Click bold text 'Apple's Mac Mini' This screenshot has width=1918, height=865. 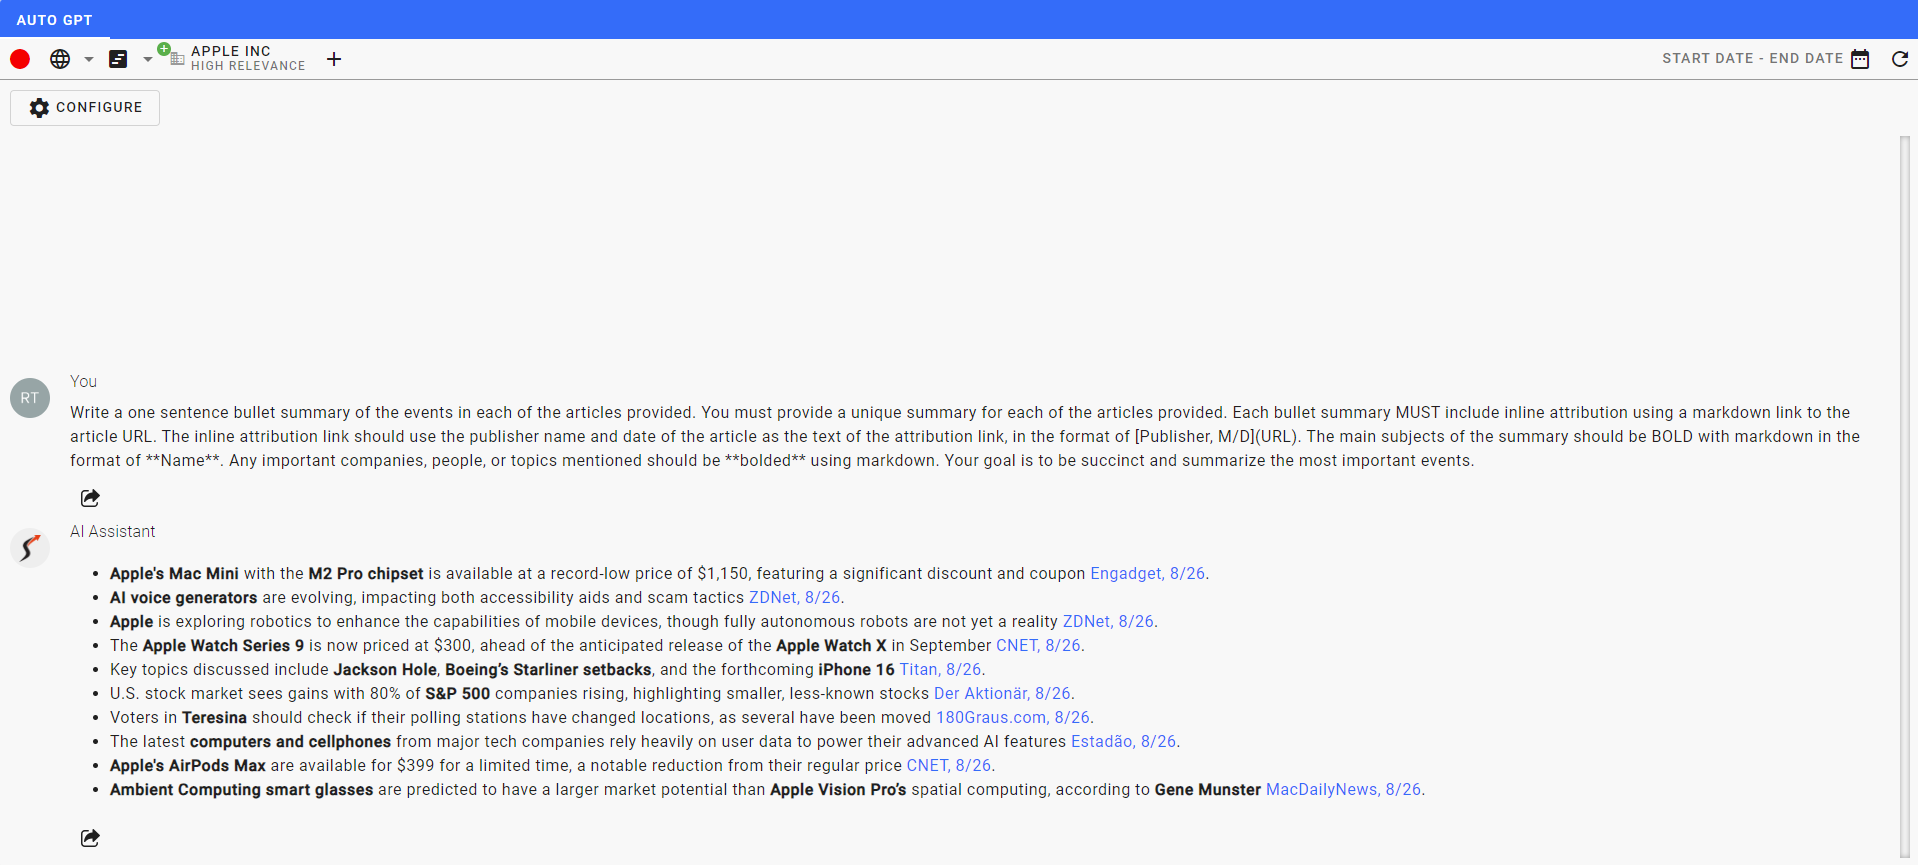tap(174, 573)
